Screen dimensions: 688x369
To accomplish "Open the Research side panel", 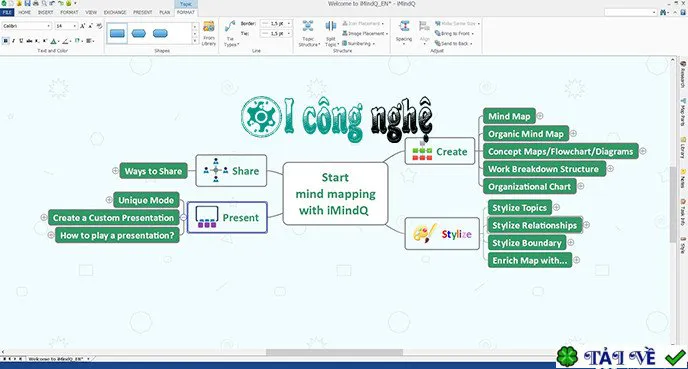I will coord(683,75).
